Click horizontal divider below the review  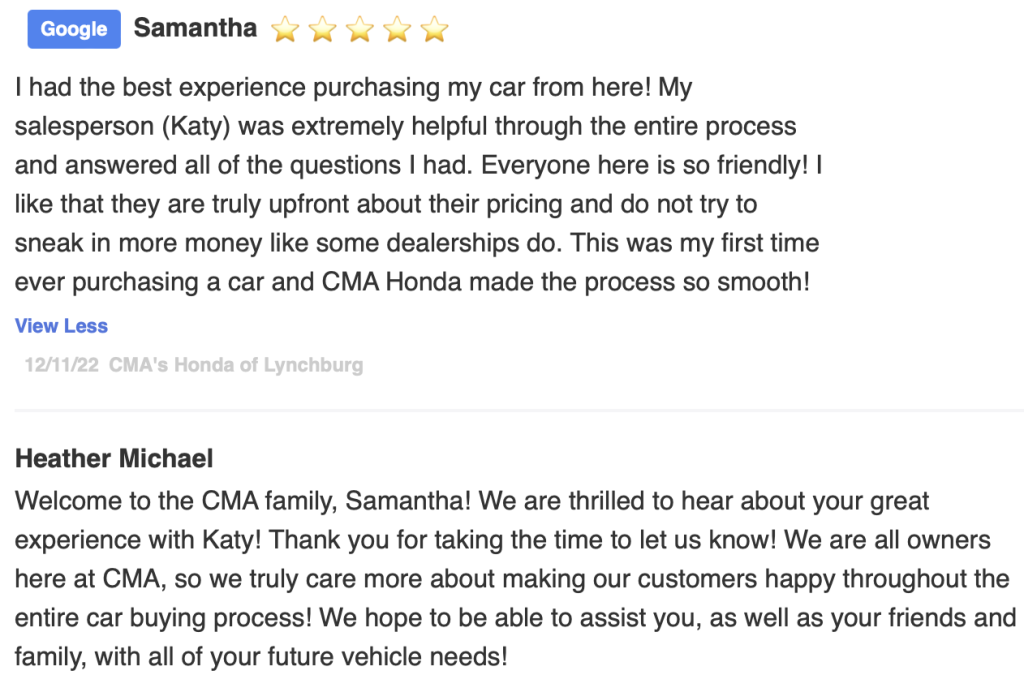[519, 411]
